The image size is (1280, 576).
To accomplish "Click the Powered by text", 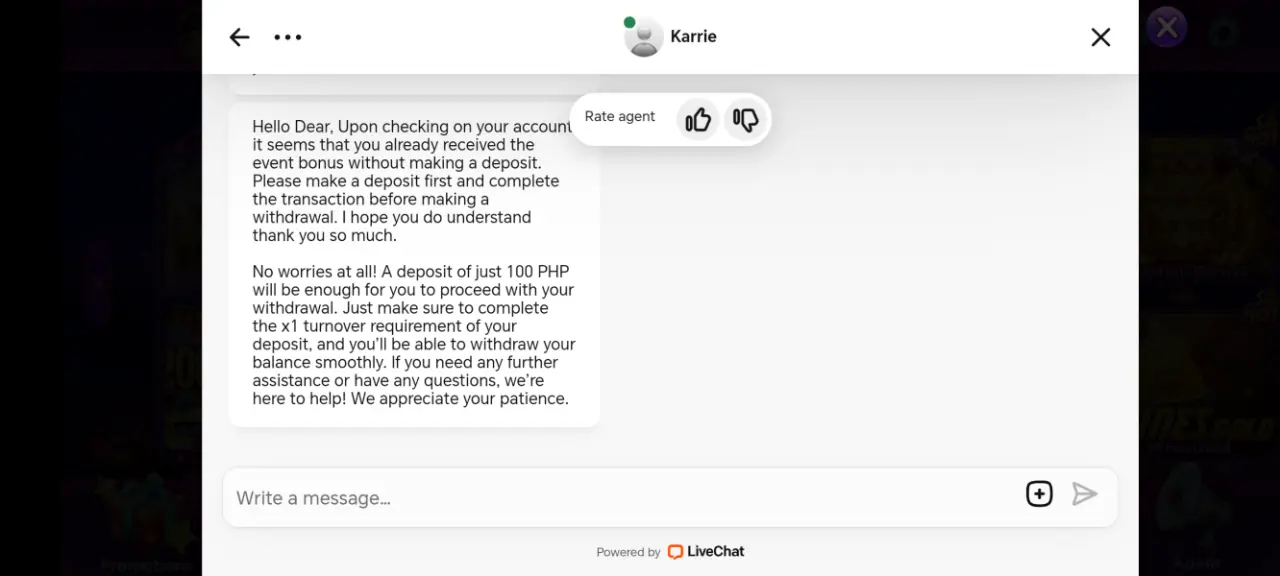I will tap(628, 552).
